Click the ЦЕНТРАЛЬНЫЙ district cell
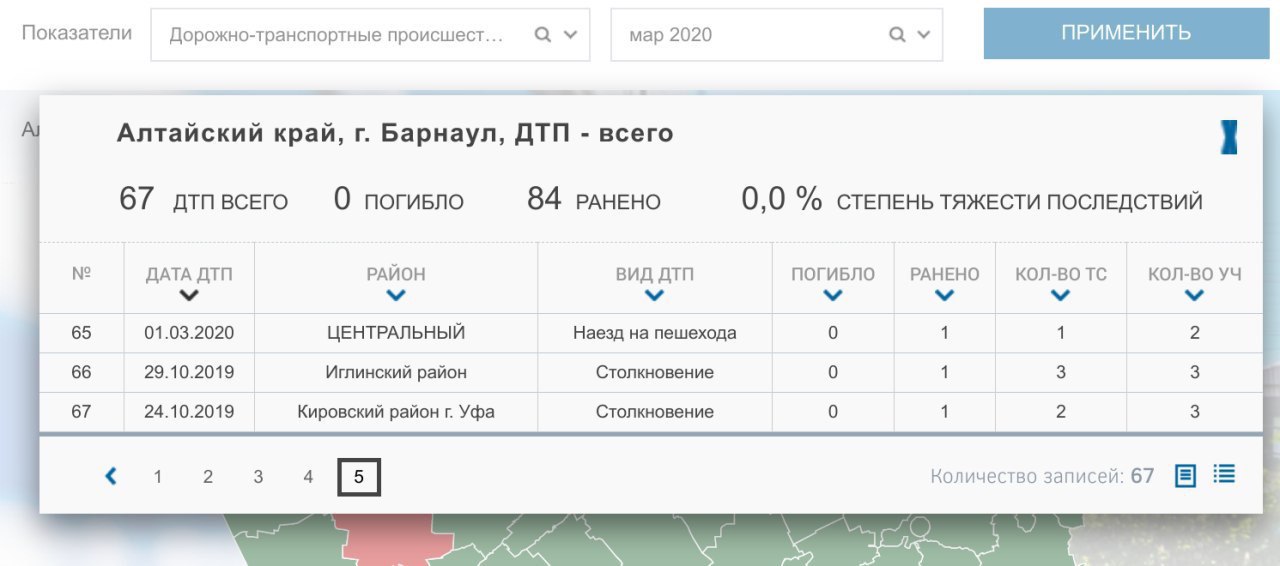 (x=396, y=333)
